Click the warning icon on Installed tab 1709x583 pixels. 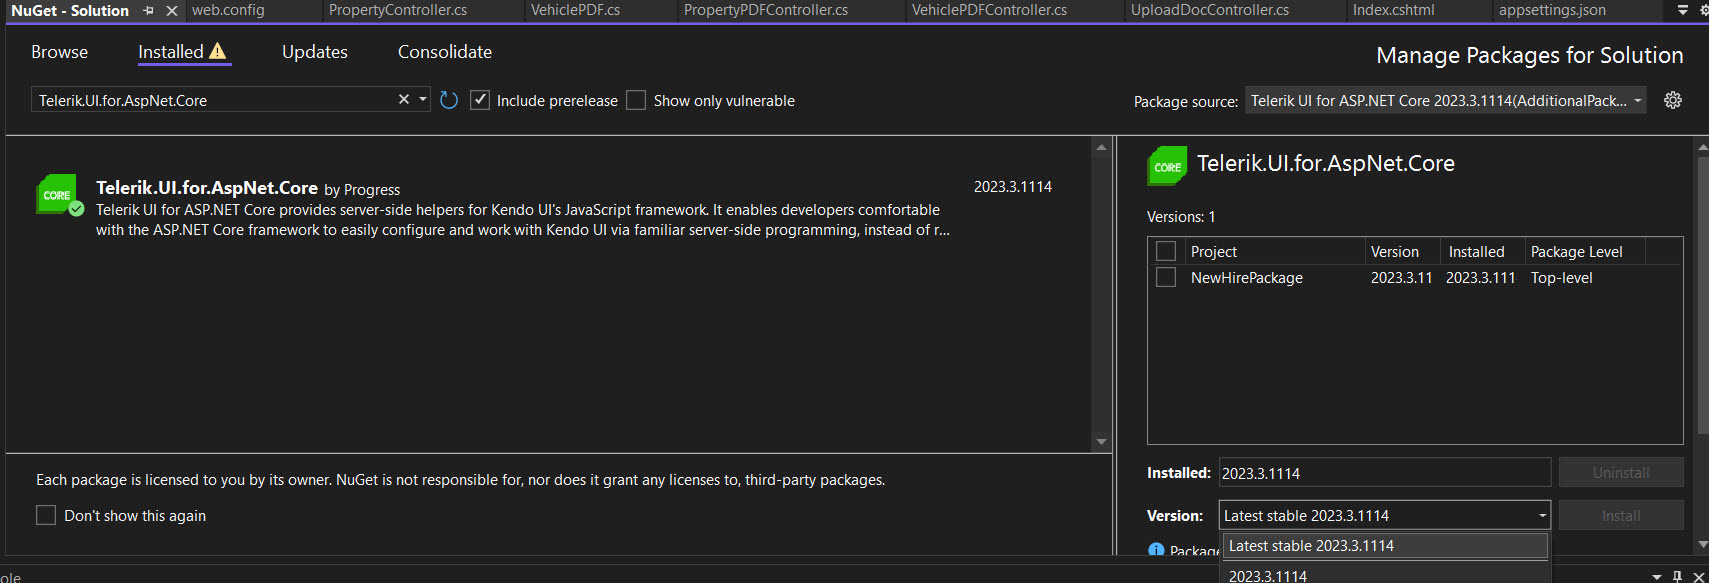(218, 51)
